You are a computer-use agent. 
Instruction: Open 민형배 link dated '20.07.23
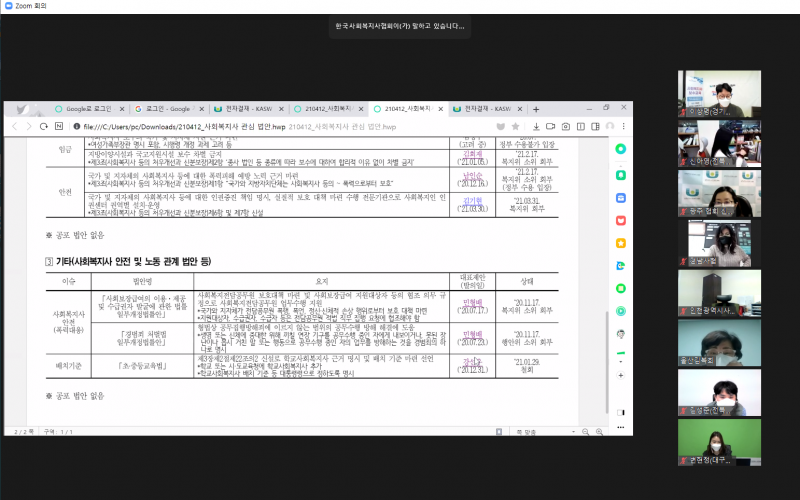point(472,335)
